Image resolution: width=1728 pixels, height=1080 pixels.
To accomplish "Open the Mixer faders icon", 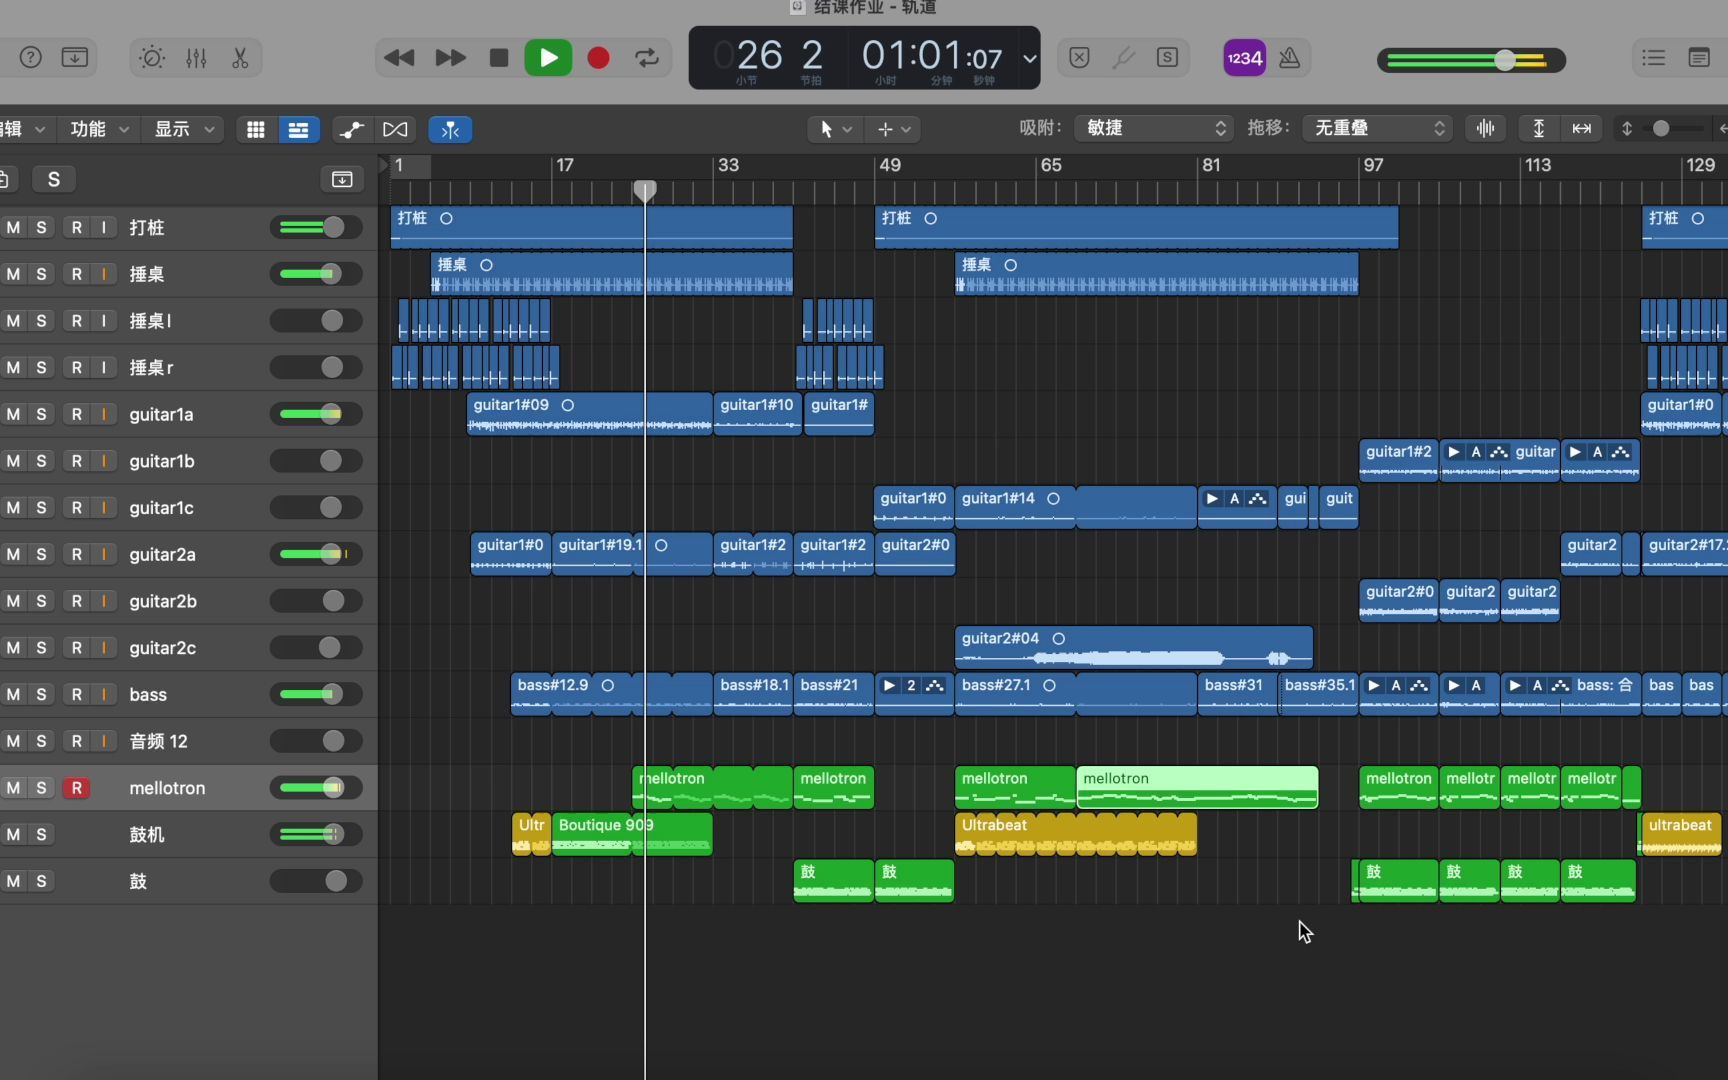I will tap(196, 58).
